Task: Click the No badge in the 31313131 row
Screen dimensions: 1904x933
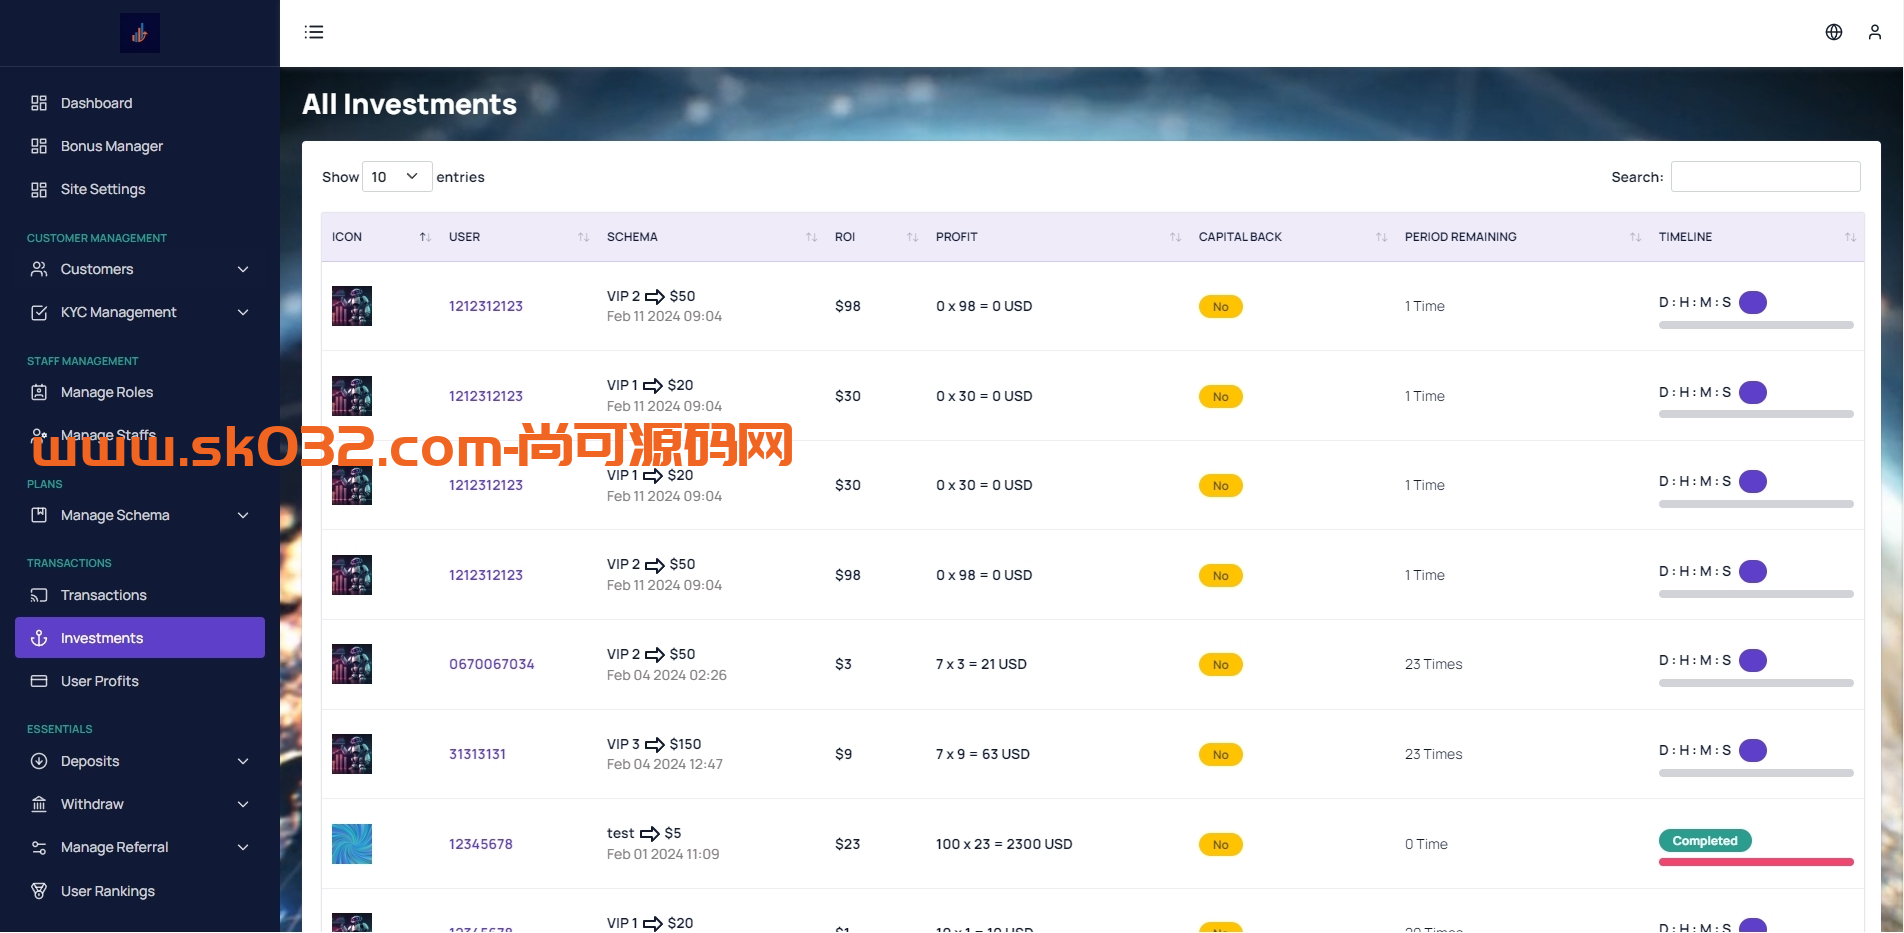Action: point(1220,755)
